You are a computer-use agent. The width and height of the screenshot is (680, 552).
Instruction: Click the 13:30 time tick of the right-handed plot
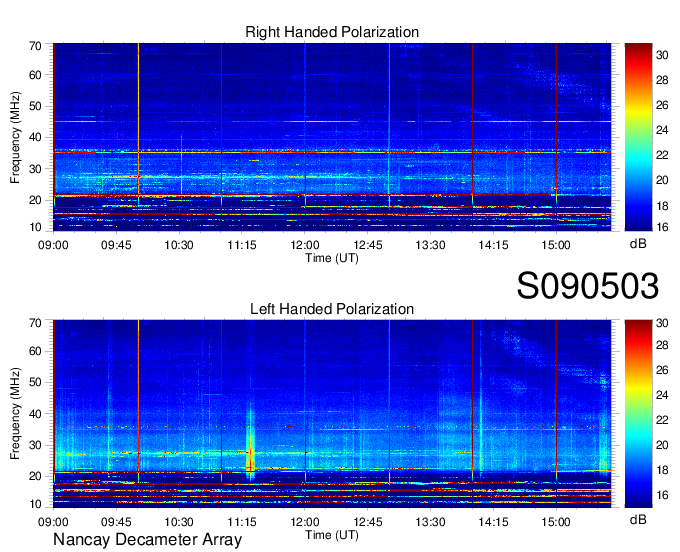[x=430, y=245]
